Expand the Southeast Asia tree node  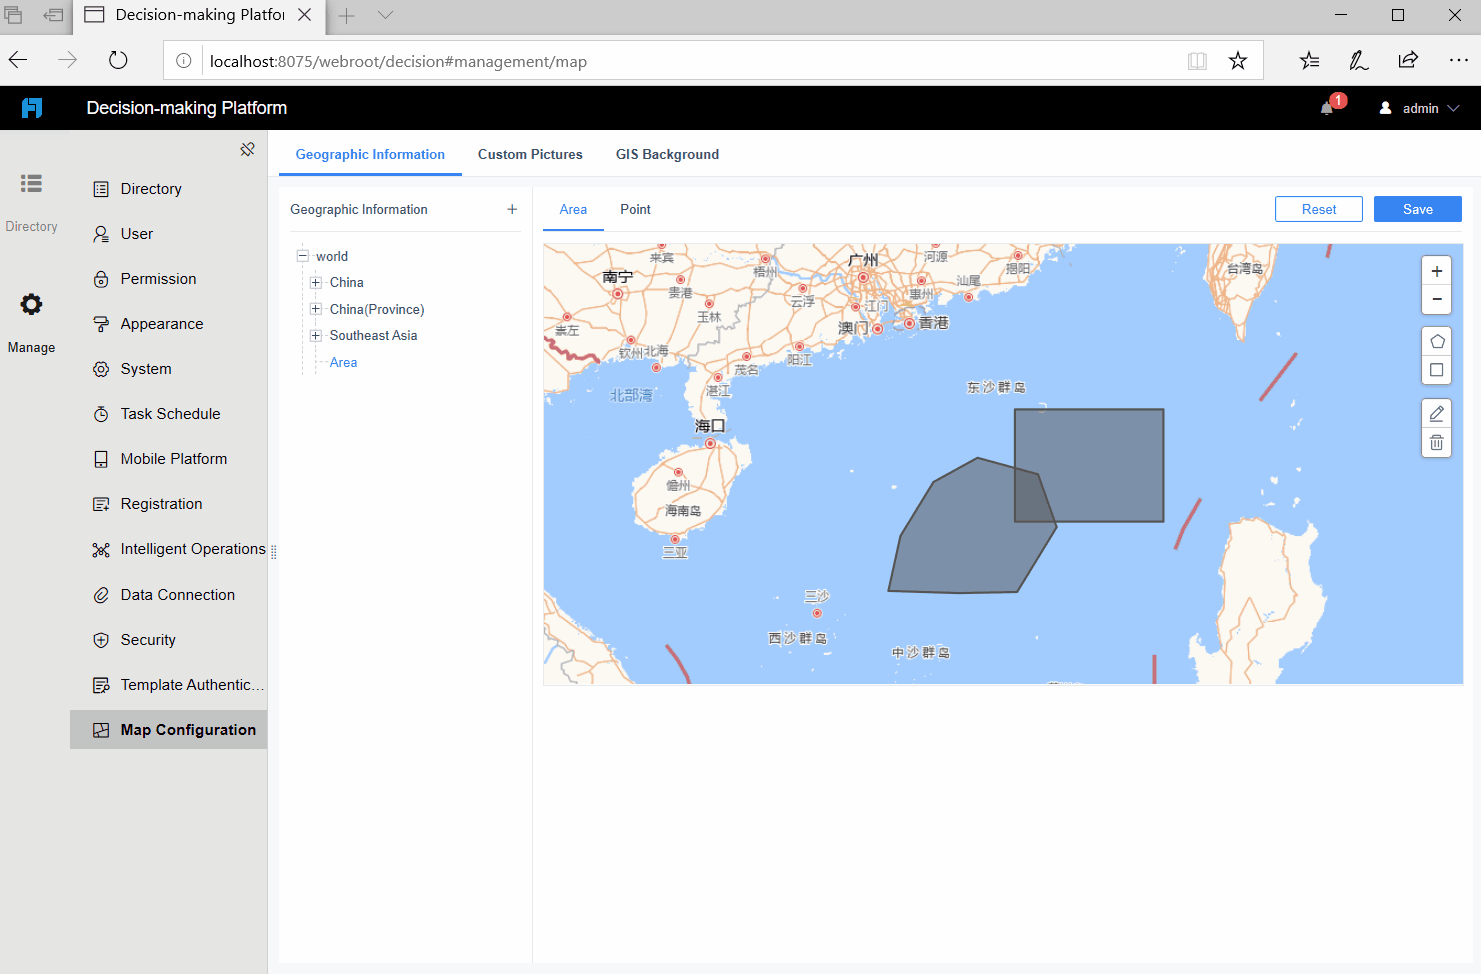click(x=315, y=335)
